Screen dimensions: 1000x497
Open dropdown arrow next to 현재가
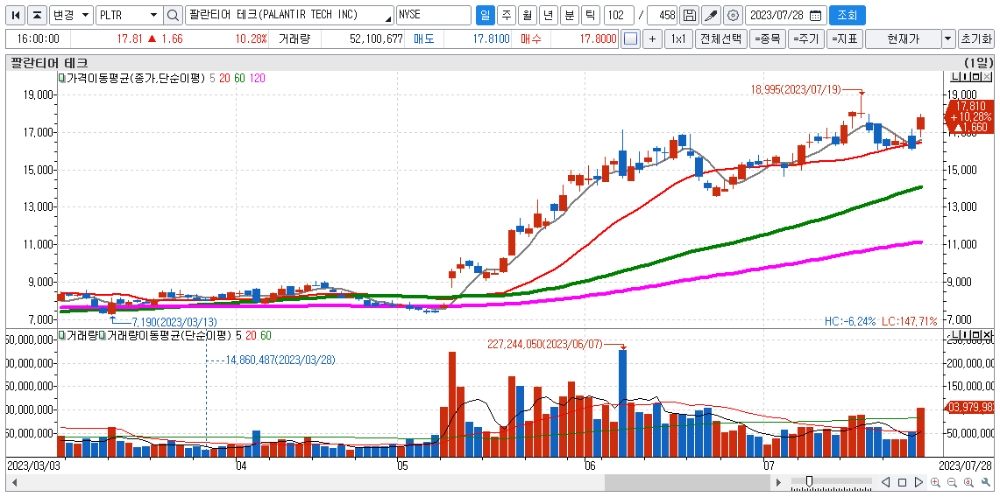pos(949,39)
